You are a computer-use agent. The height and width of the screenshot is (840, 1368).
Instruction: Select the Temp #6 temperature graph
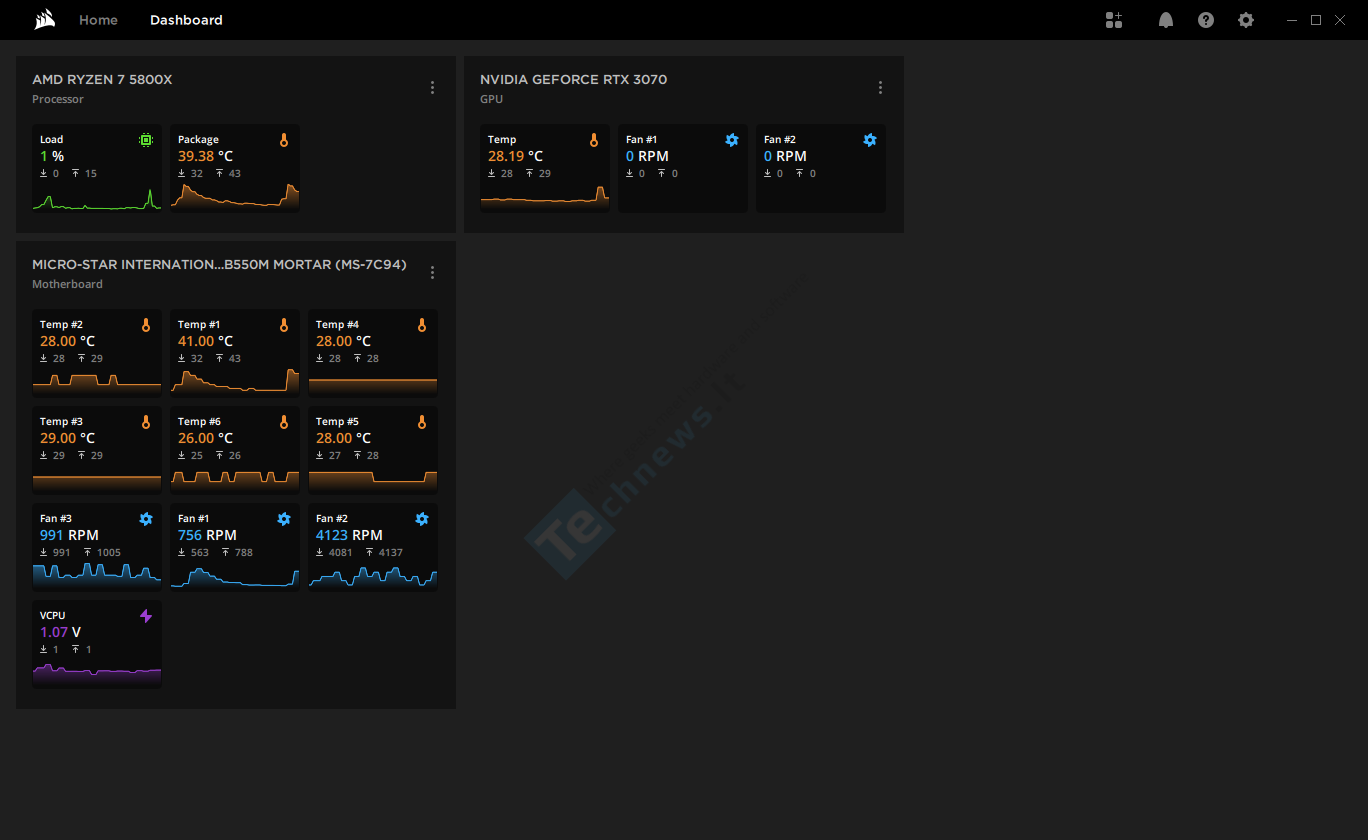pyautogui.click(x=235, y=480)
